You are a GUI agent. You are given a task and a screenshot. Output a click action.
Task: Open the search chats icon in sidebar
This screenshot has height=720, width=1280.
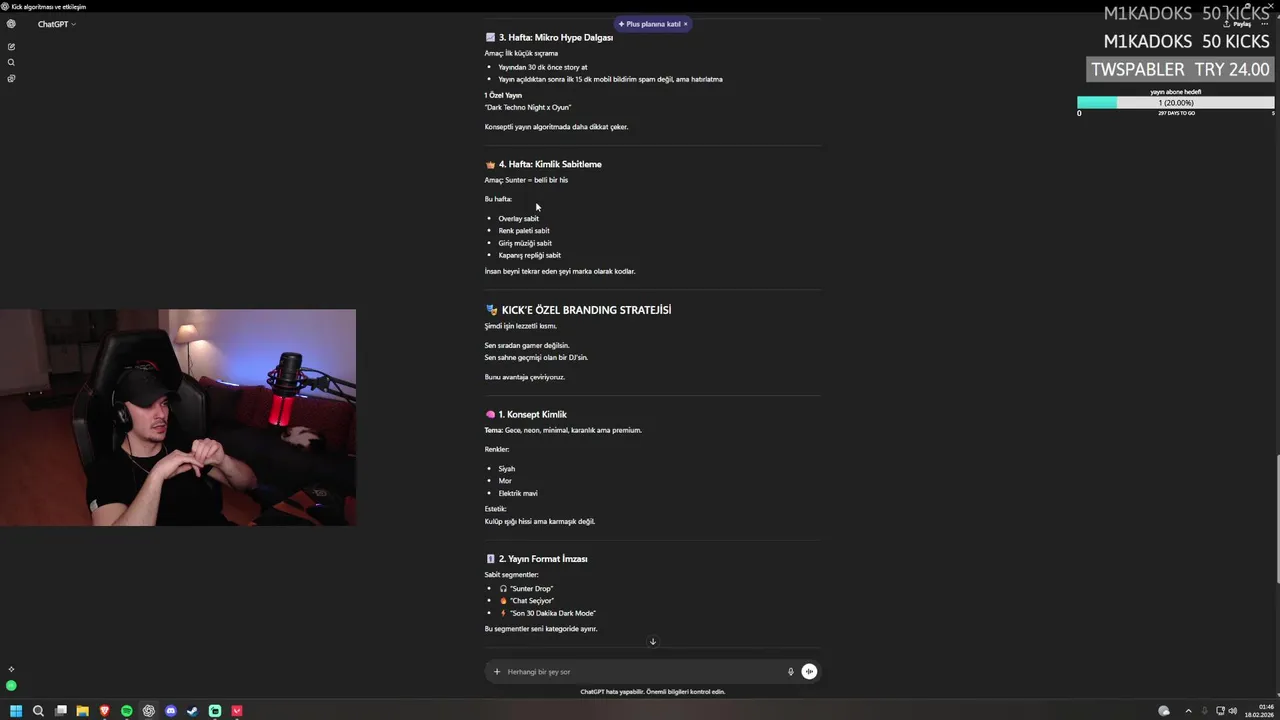[x=11, y=62]
